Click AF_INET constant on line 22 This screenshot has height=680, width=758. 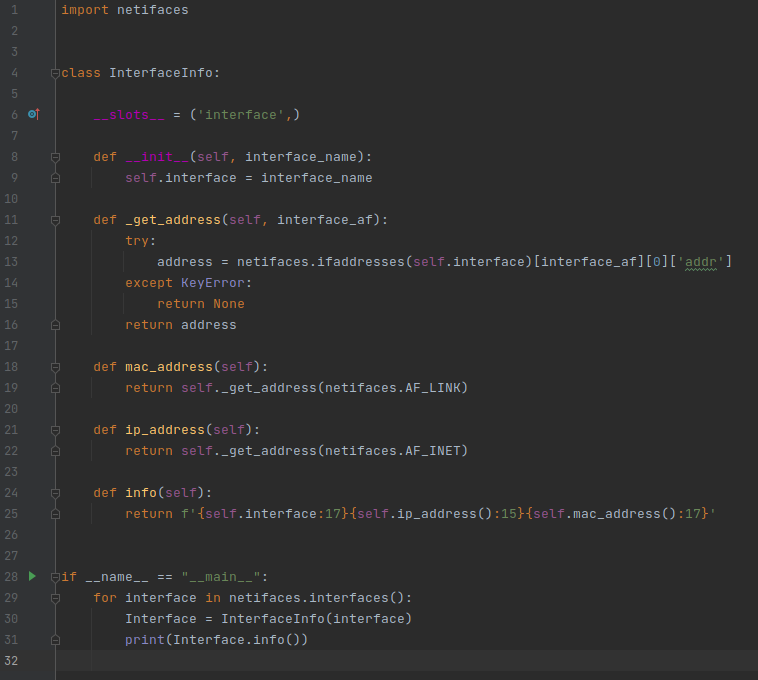(432, 450)
